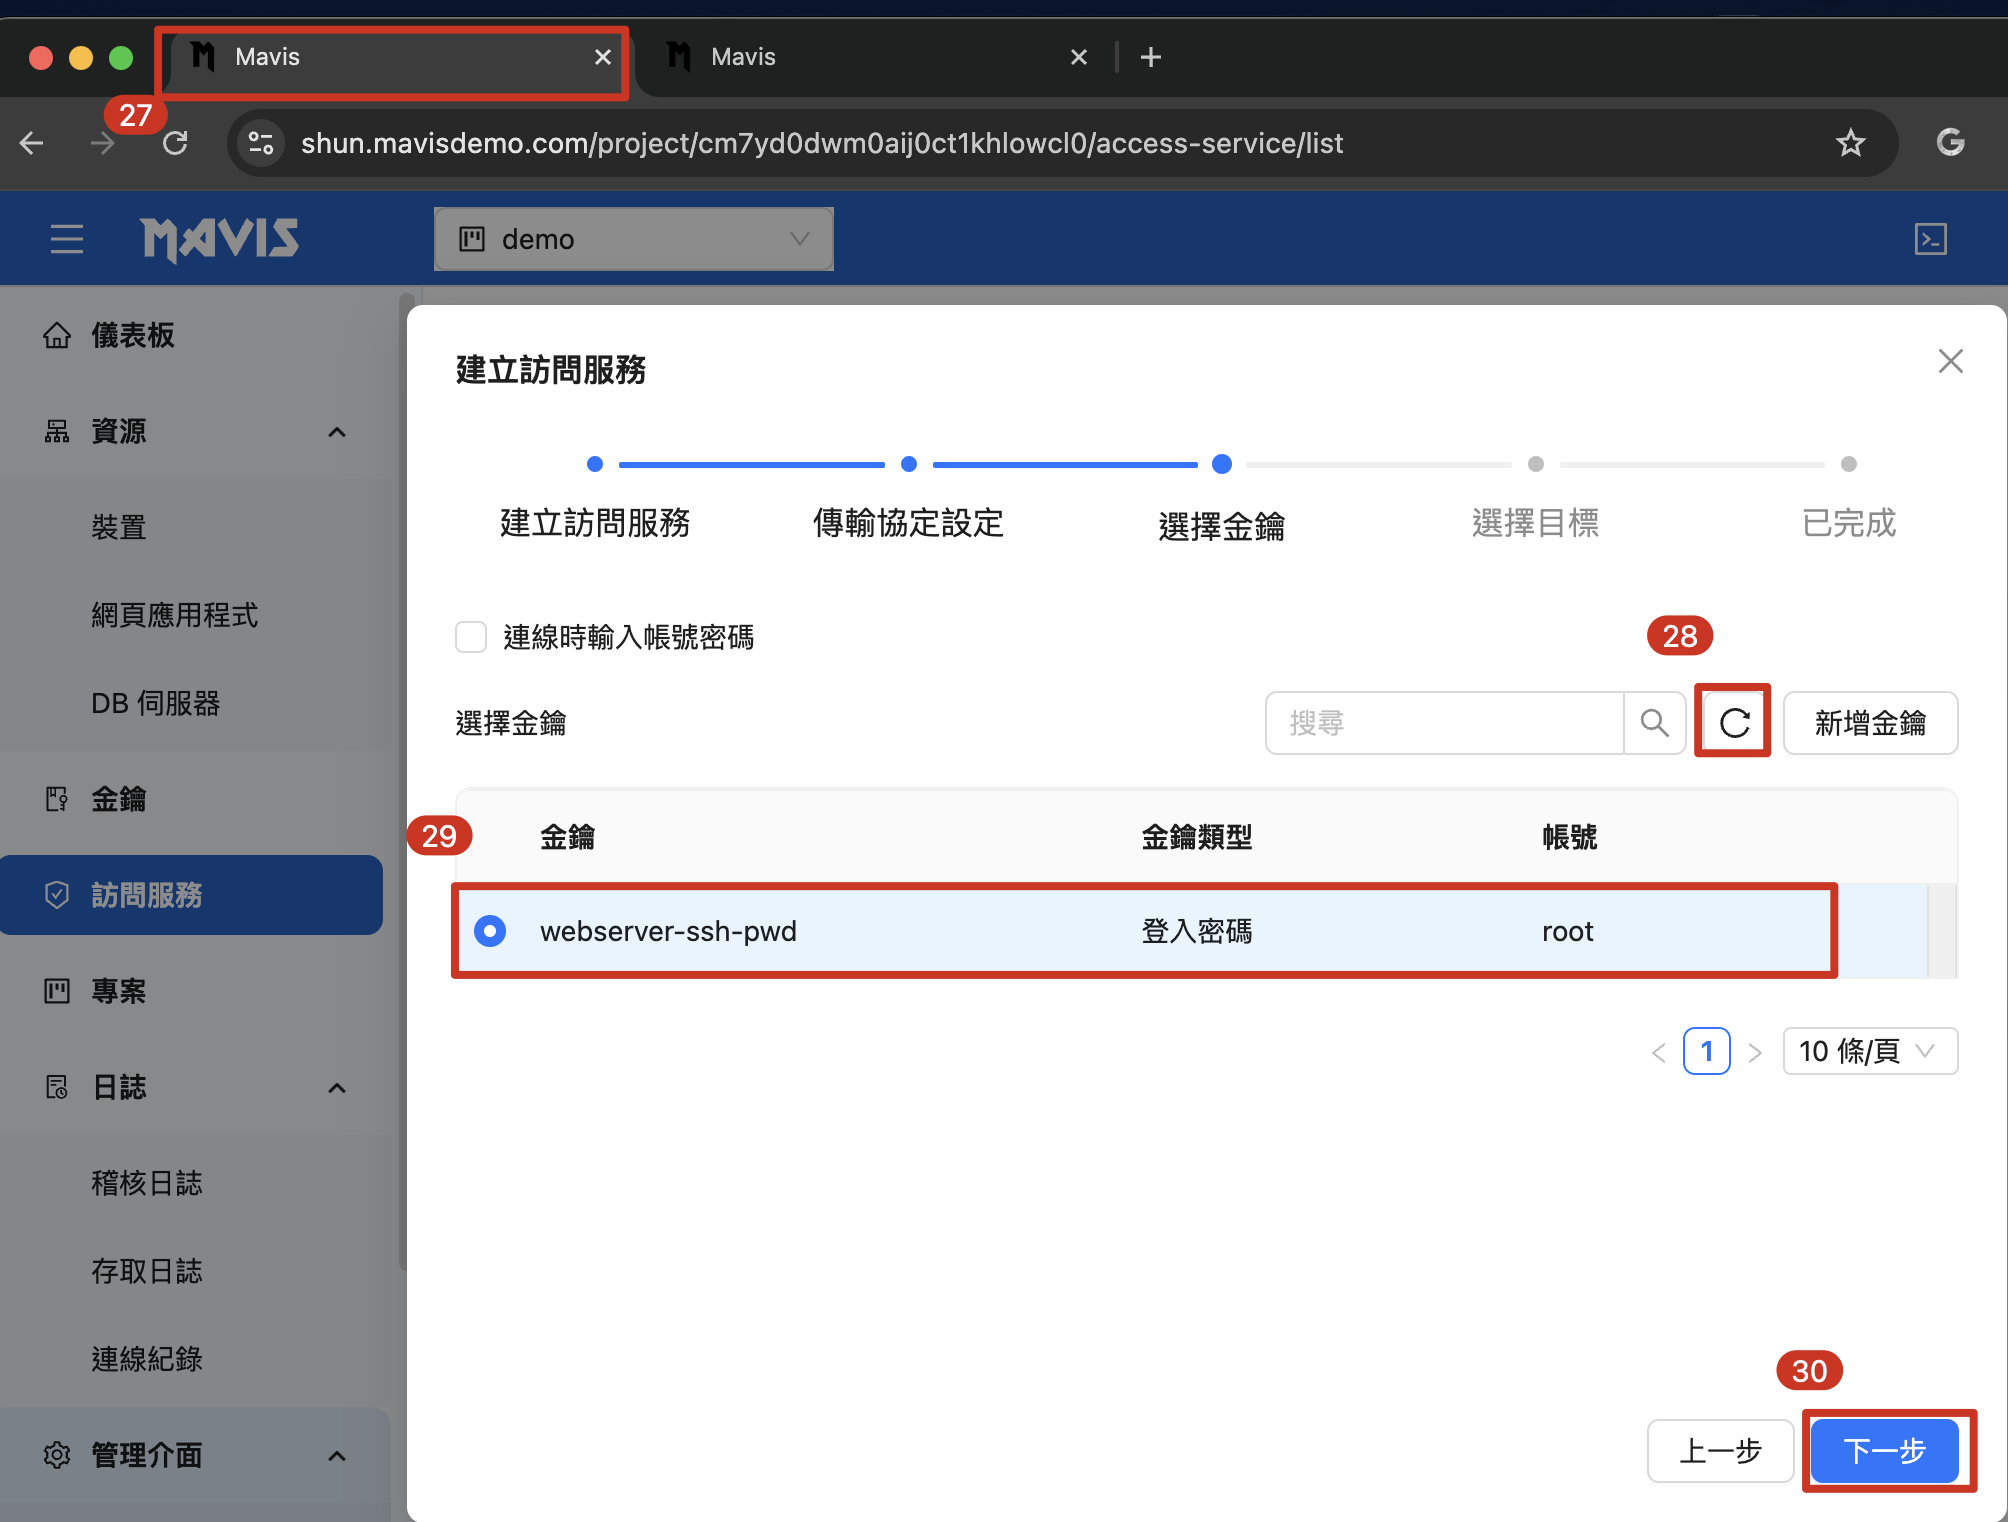The height and width of the screenshot is (1522, 2008).
Task: Collapse the 日誌 sidebar section
Action: 337,1088
